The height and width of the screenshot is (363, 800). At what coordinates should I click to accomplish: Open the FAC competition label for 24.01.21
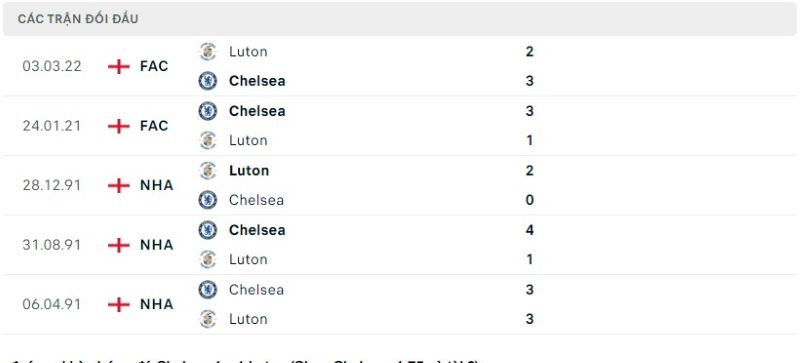(154, 126)
